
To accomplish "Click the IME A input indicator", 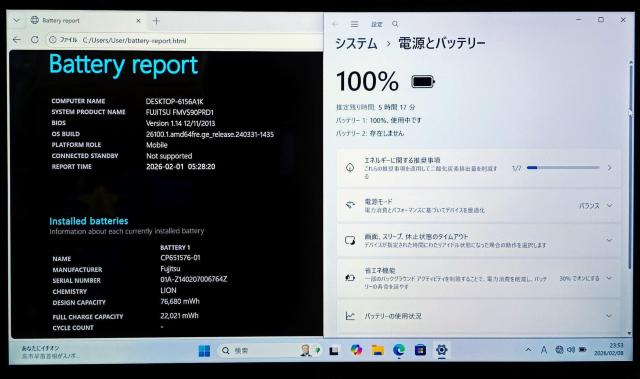I will 544,350.
